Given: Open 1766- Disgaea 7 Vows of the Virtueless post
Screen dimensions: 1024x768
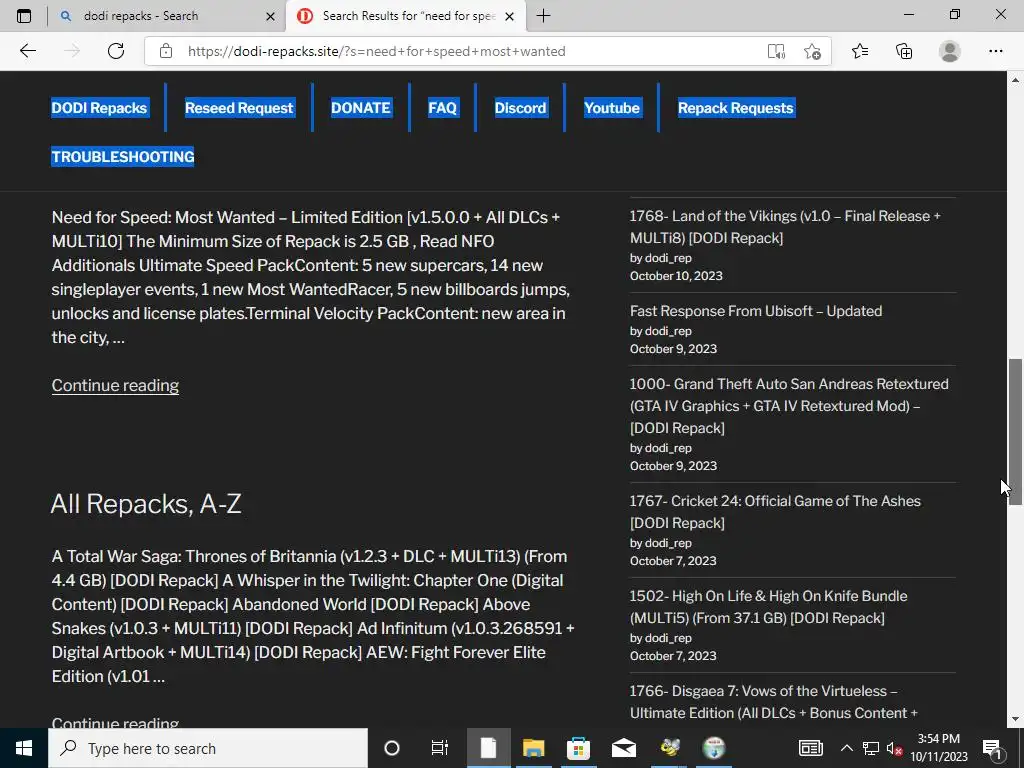Looking at the screenshot, I should [x=774, y=701].
